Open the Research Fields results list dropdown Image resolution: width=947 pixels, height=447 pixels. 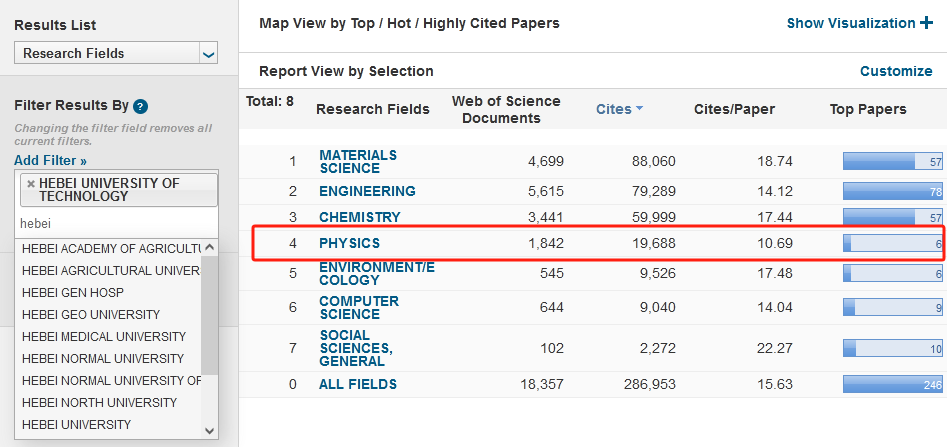click(x=208, y=54)
